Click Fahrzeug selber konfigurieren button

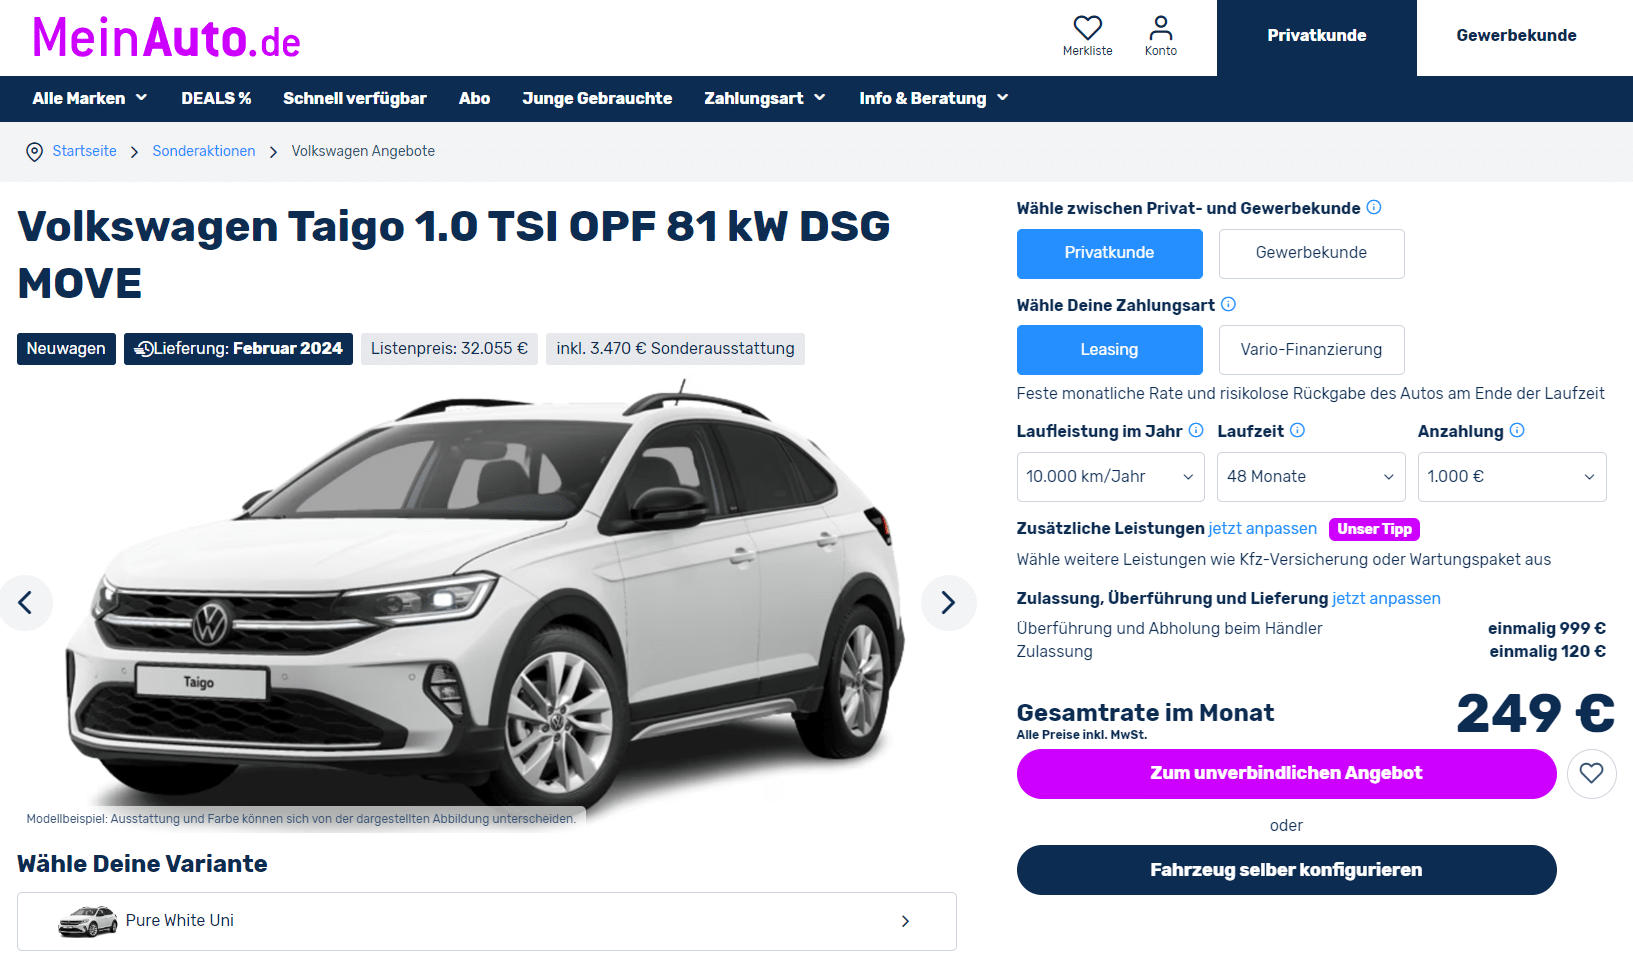[1286, 870]
